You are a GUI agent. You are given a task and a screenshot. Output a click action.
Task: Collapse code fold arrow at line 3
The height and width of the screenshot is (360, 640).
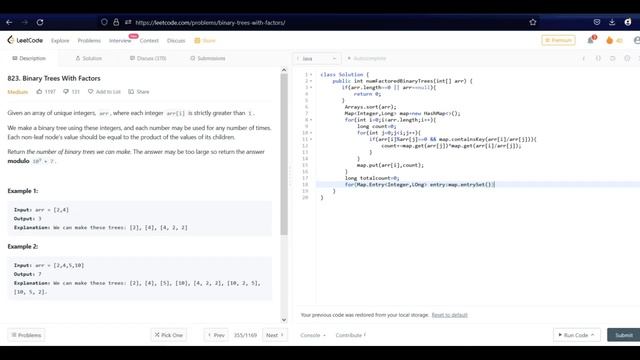pyautogui.click(x=311, y=87)
